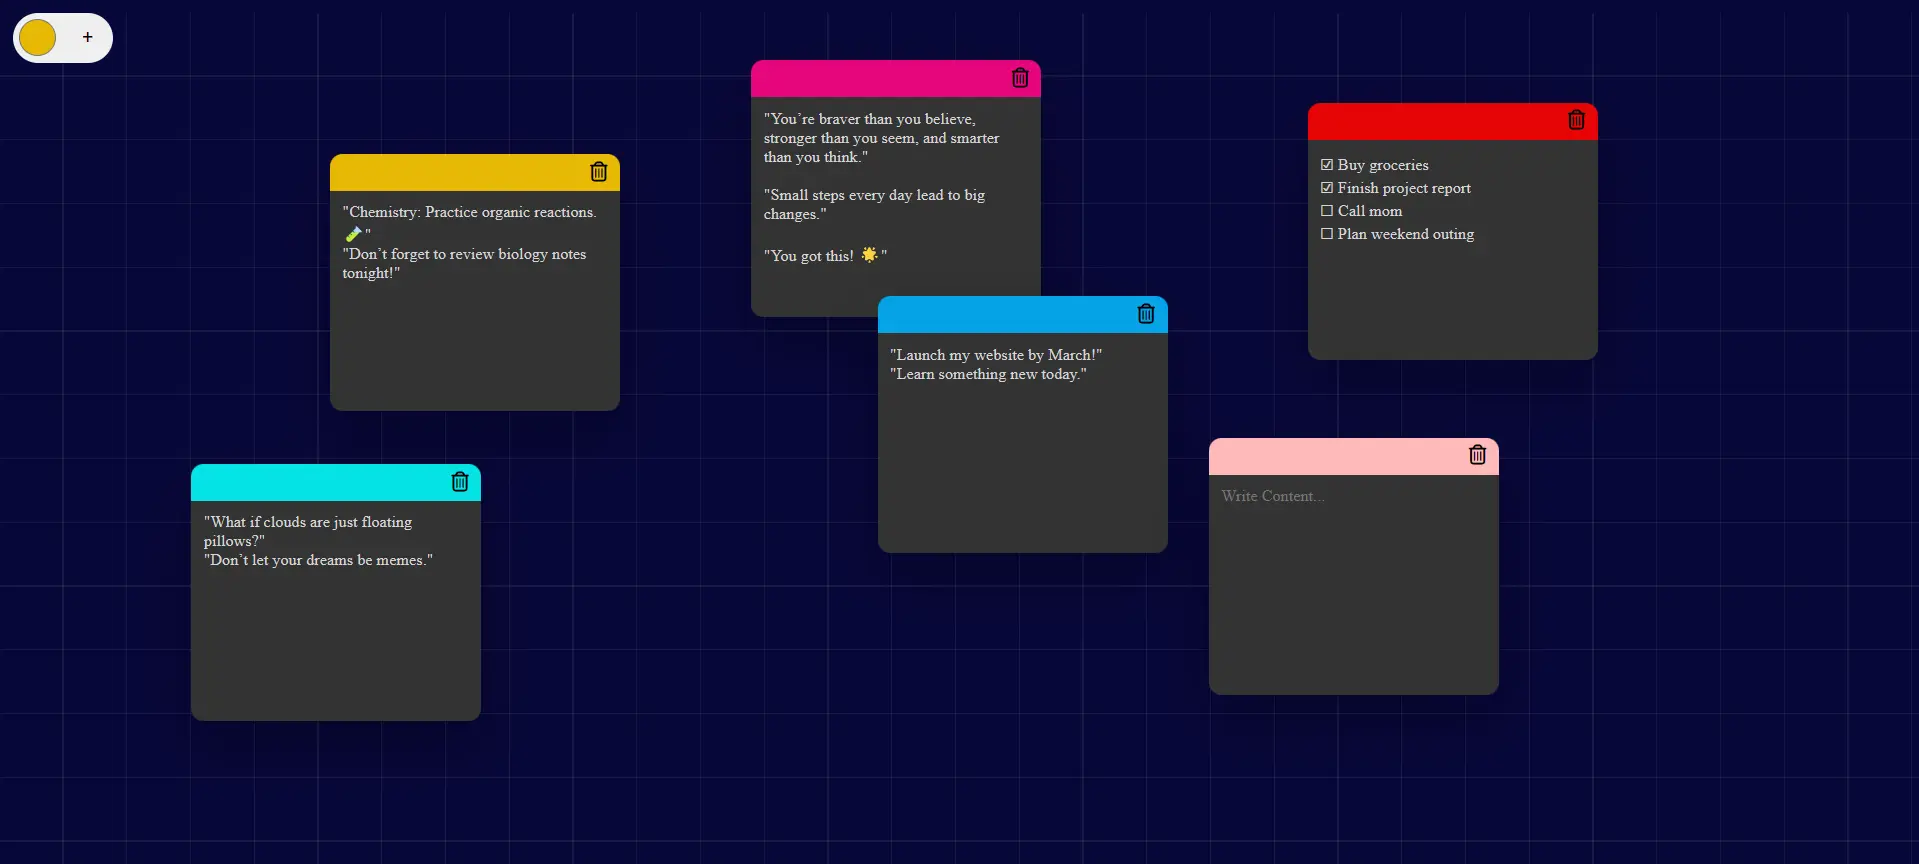Click text "Launch my website by March!"
This screenshot has width=1919, height=864.
coord(996,355)
